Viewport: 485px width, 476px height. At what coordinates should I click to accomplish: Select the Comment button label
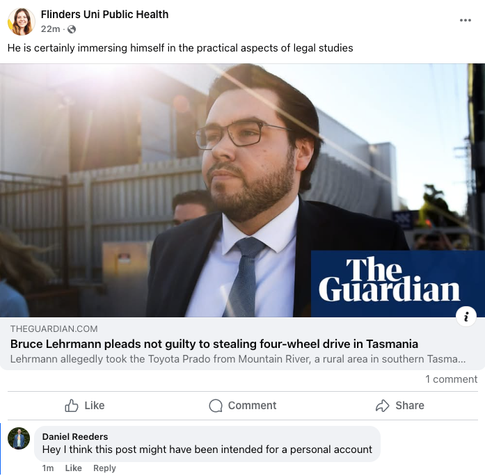(x=252, y=405)
